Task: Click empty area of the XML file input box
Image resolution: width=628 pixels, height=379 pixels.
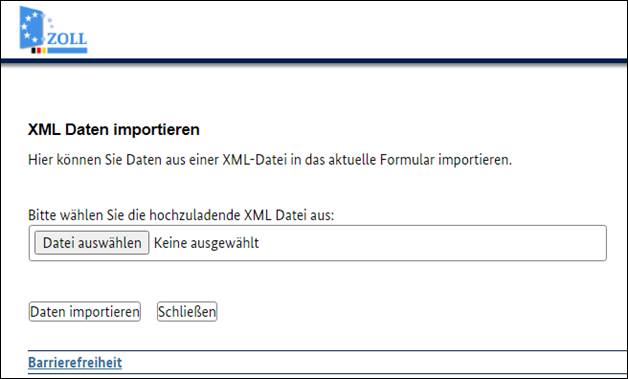Action: (433, 243)
